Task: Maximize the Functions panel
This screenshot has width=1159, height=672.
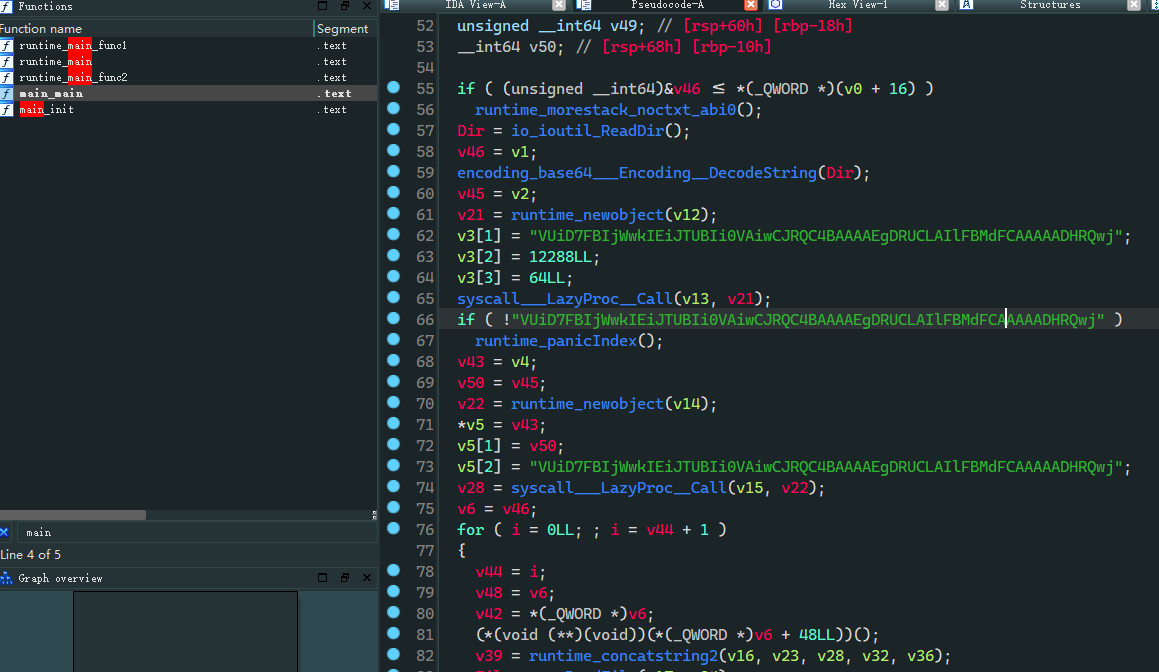Action: (x=323, y=6)
